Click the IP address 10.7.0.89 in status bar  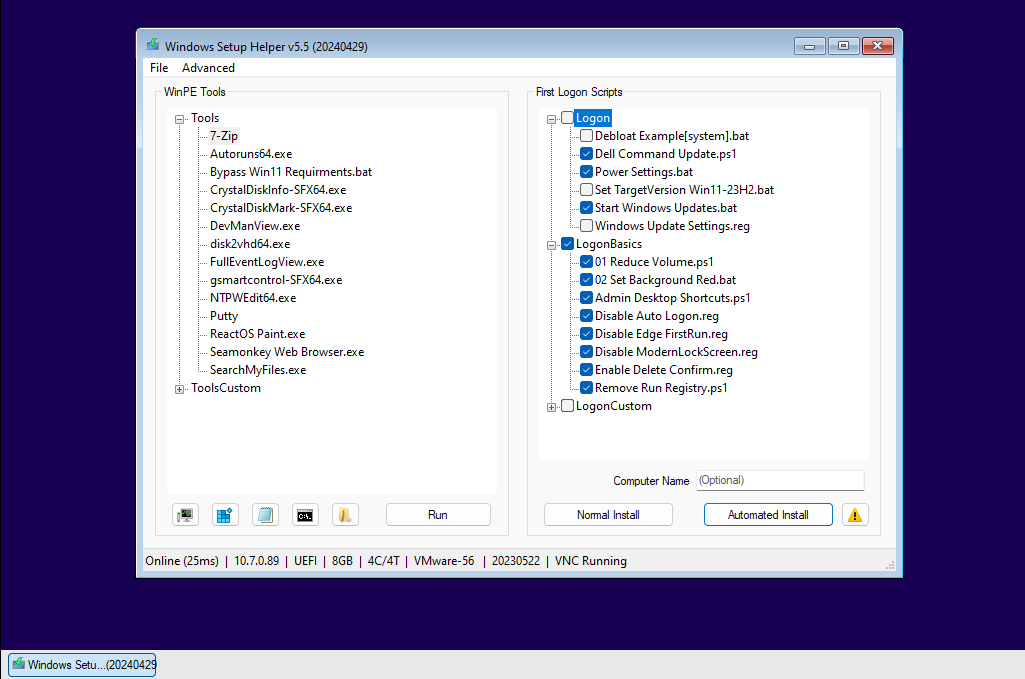tap(256, 561)
